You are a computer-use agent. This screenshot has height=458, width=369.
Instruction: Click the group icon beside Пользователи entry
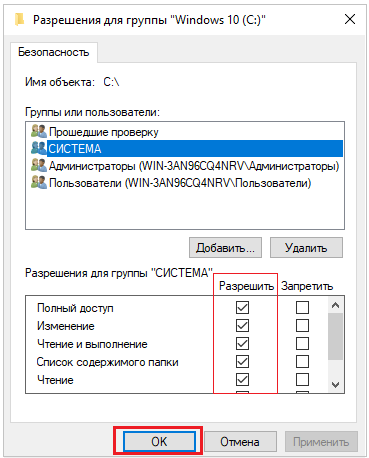(x=39, y=182)
